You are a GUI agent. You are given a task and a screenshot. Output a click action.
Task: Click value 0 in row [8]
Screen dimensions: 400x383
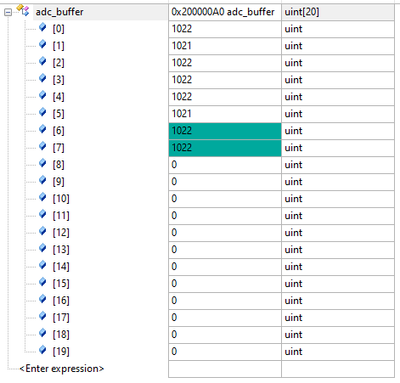tap(225, 165)
